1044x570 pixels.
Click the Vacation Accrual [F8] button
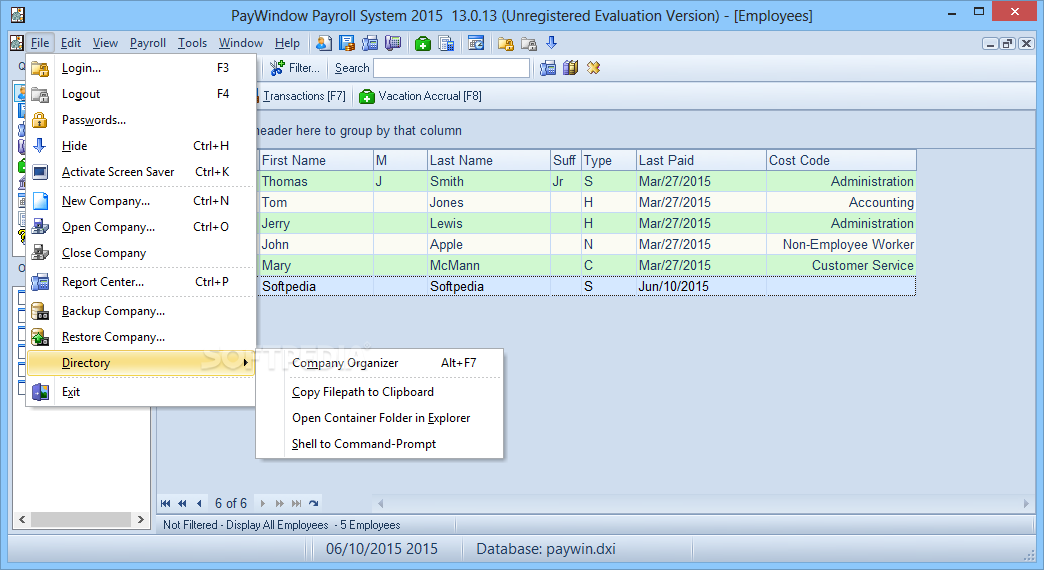(420, 96)
